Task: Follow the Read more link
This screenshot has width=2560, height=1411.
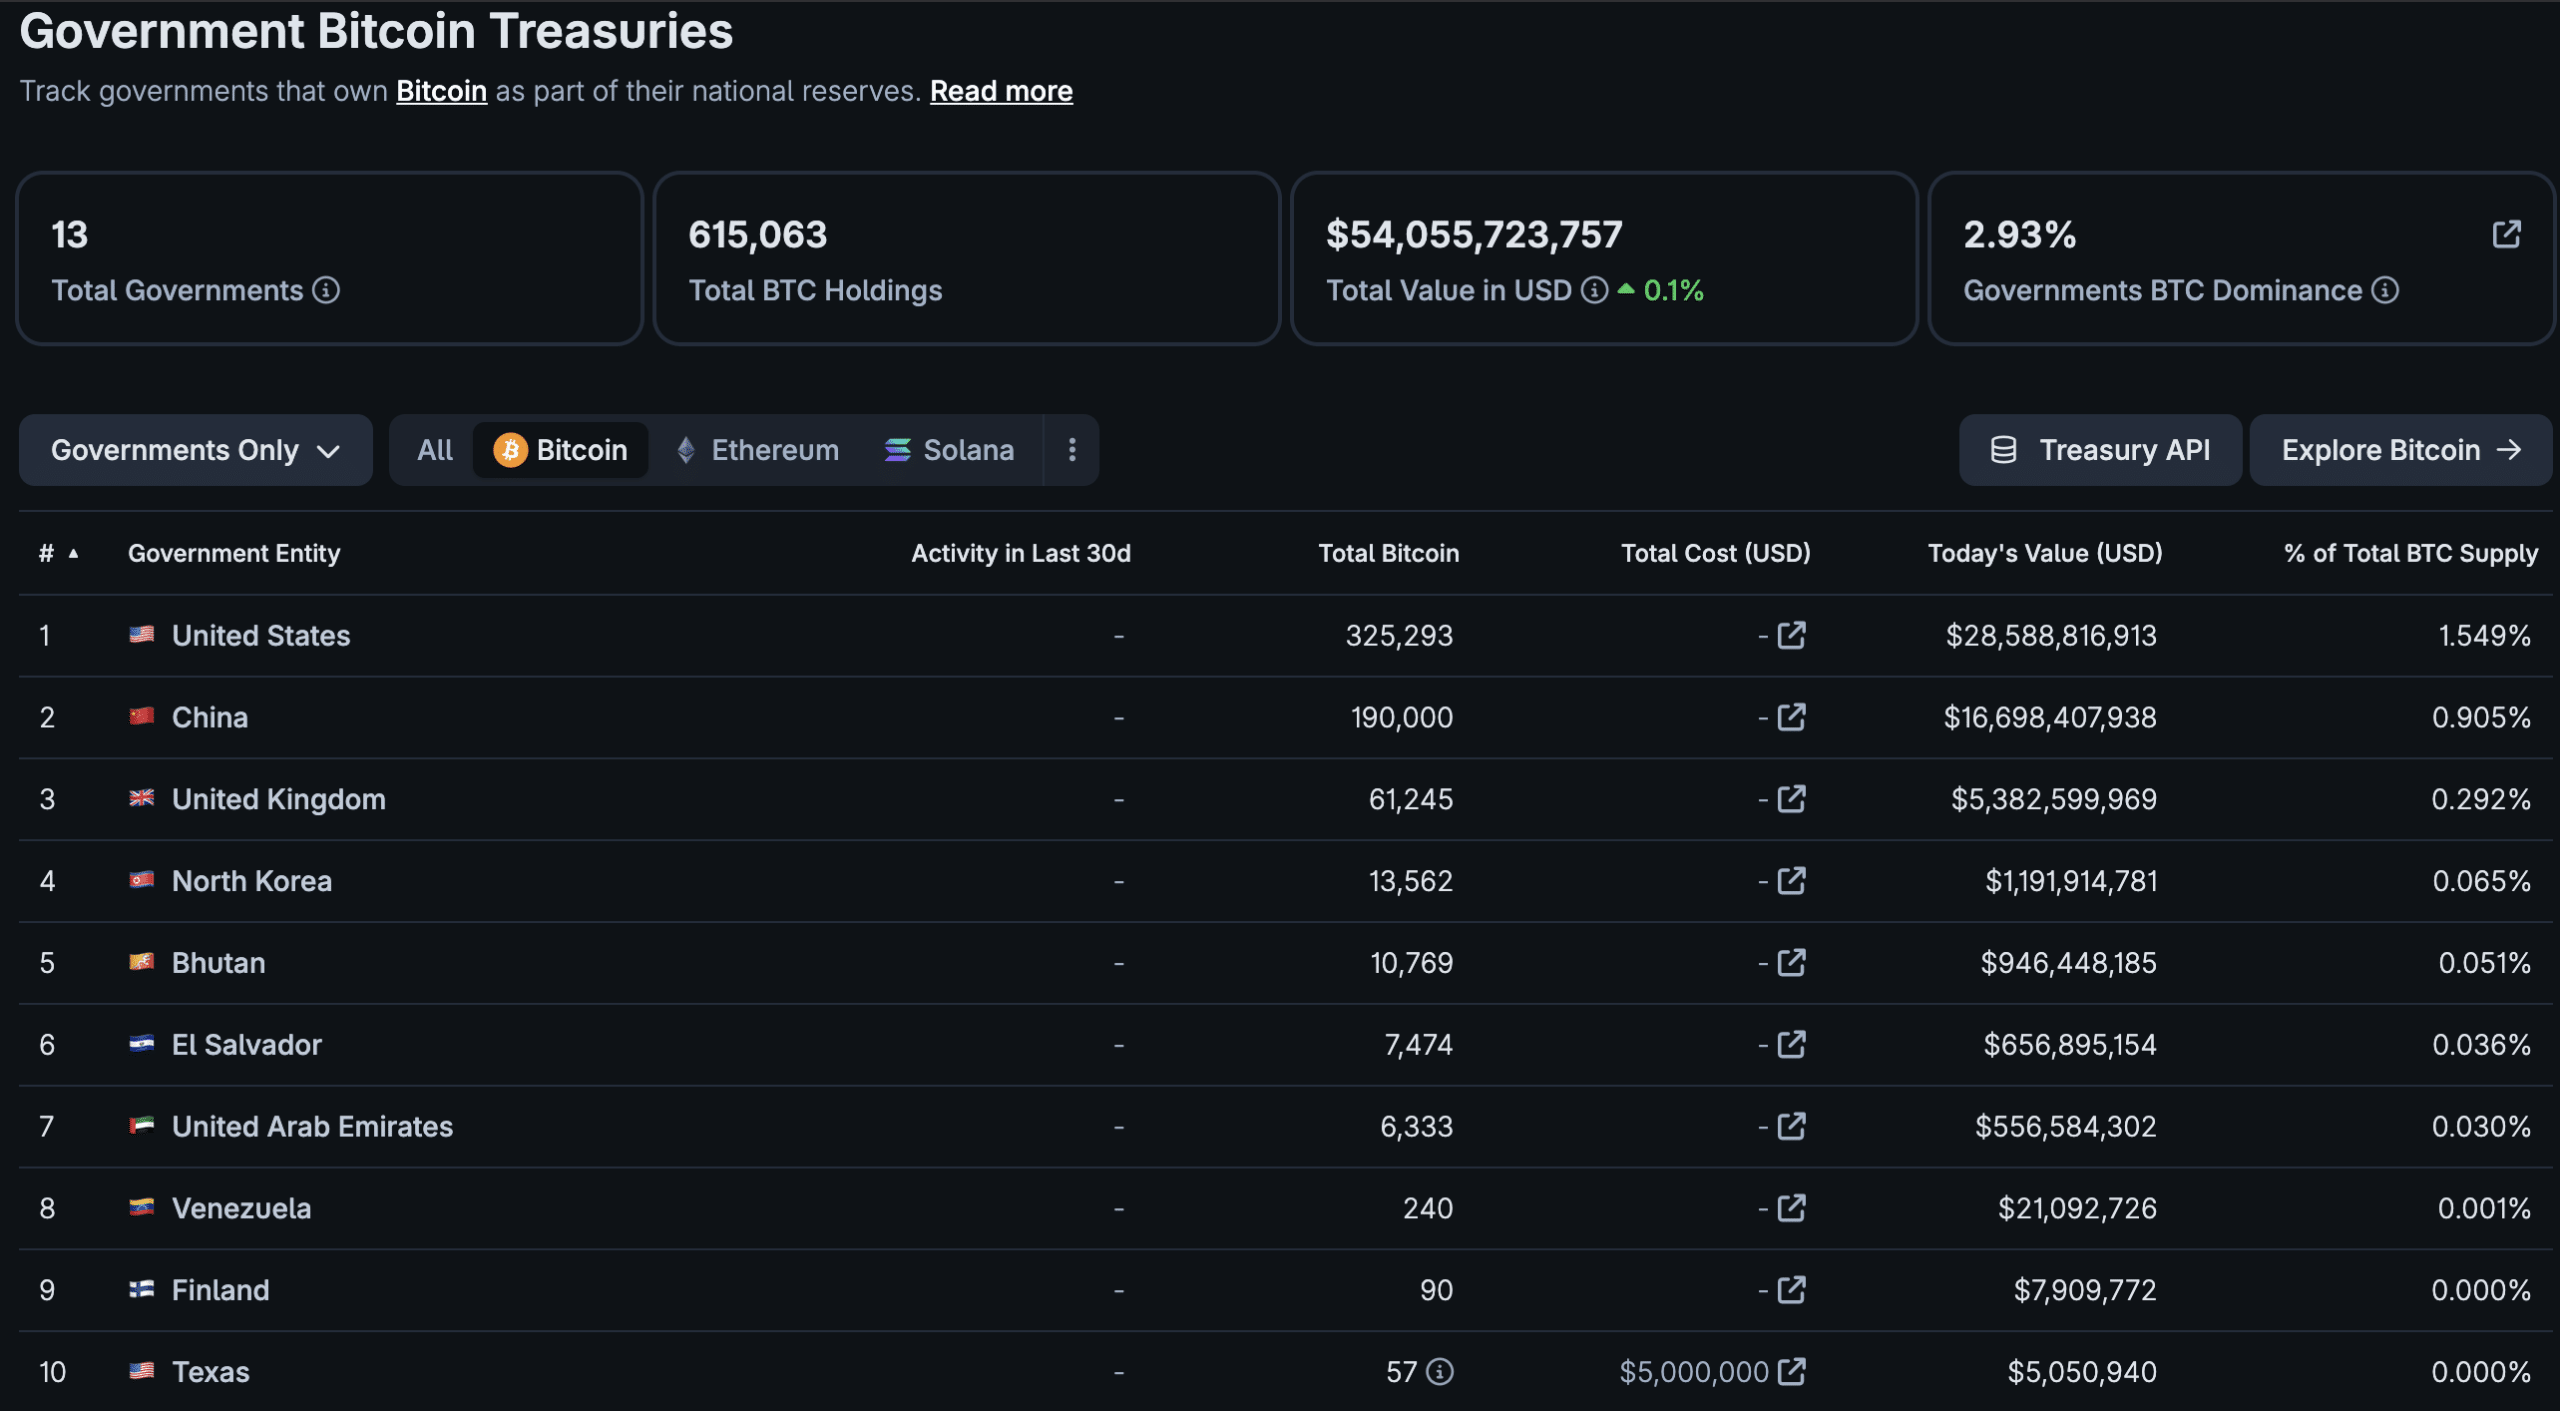Action: coord(1001,91)
